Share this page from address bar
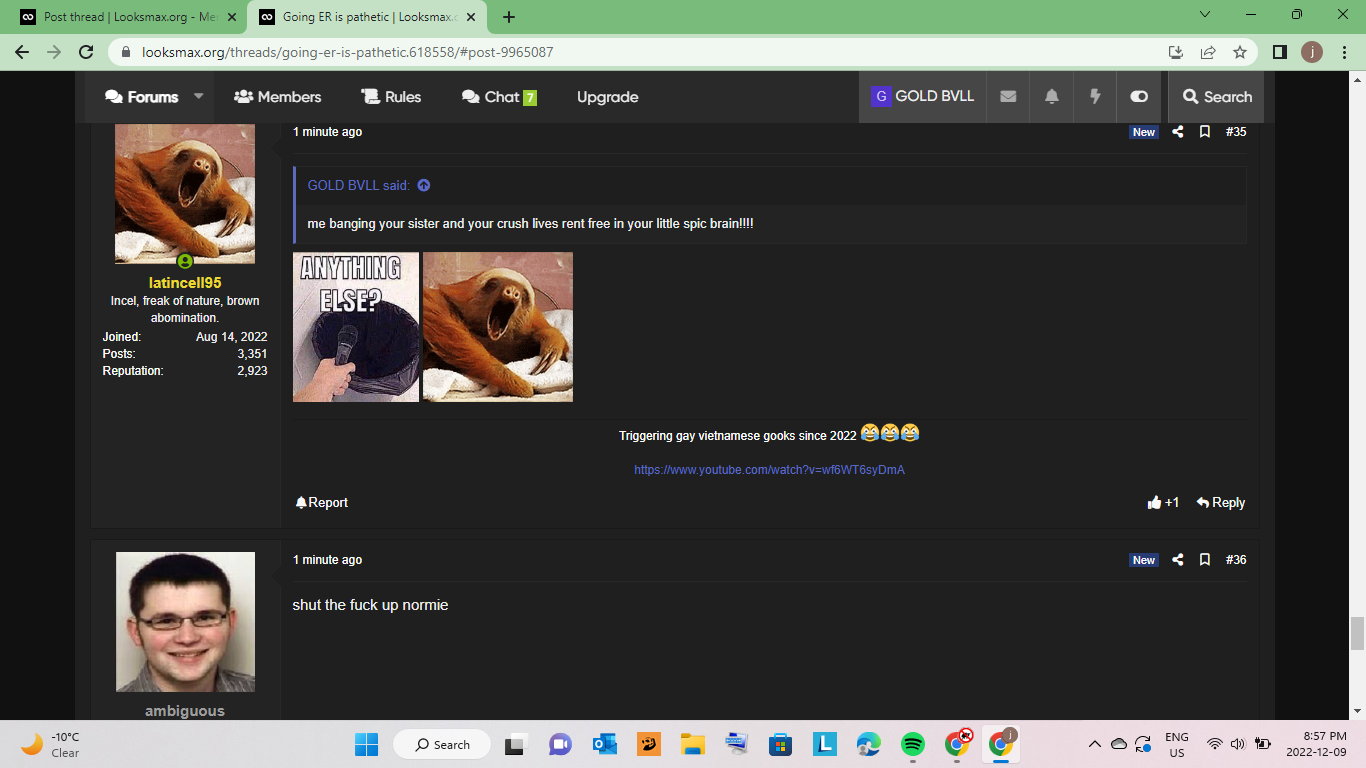 click(x=1208, y=52)
